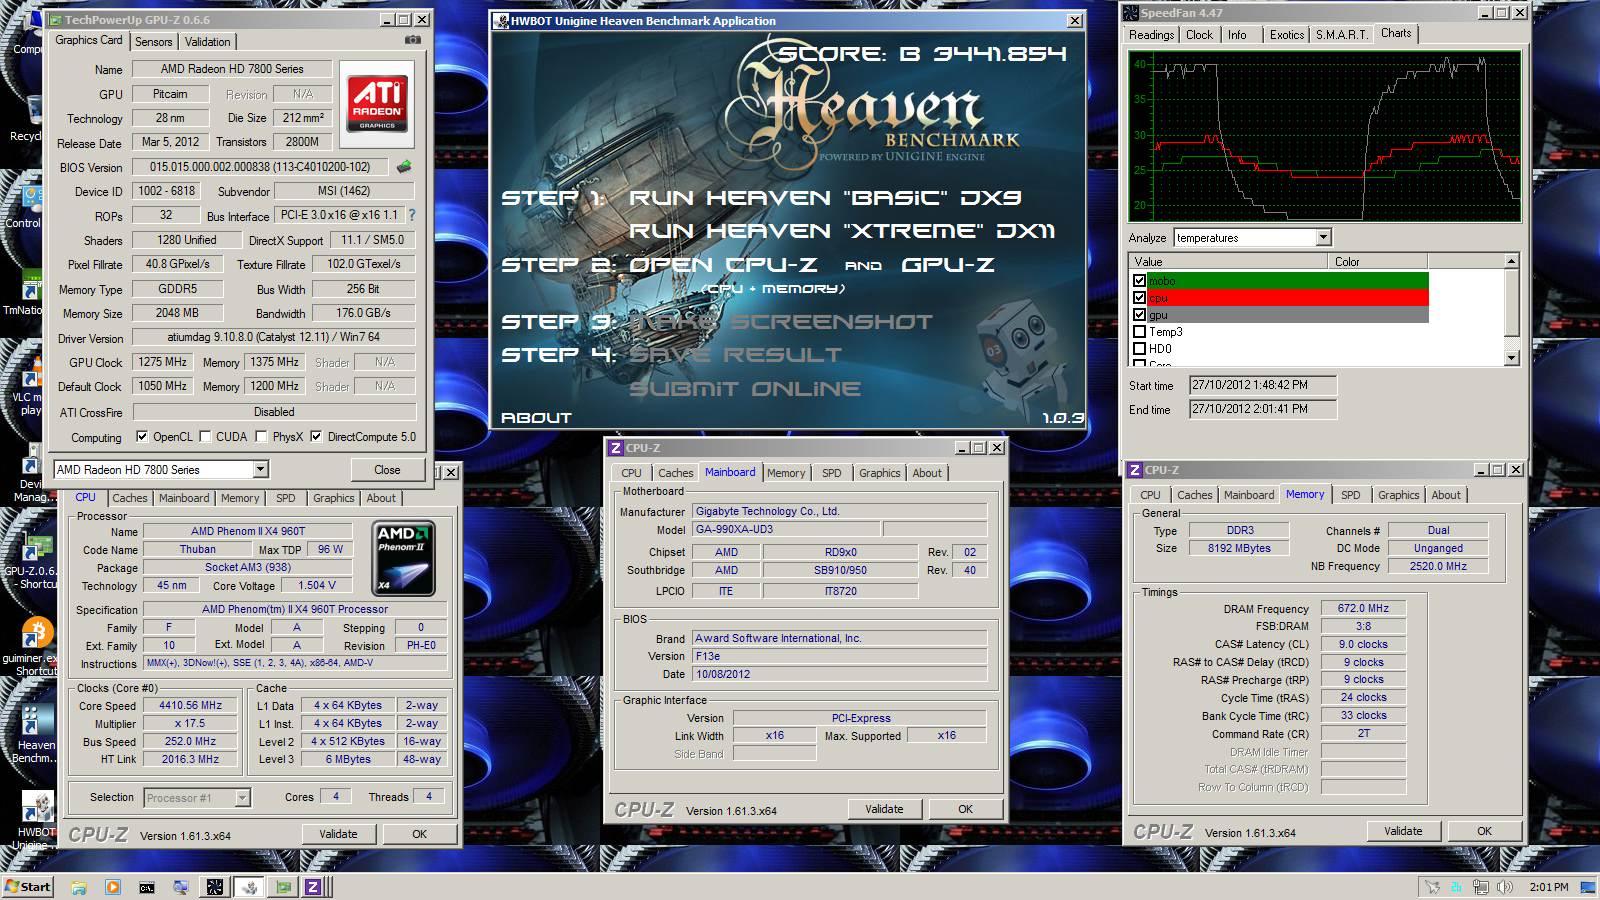Launch Windows Media Player from the taskbar

coord(113,887)
